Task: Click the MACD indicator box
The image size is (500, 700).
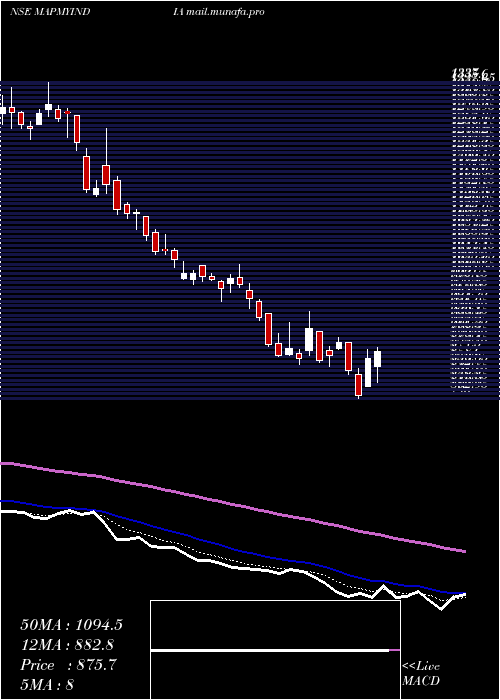Action: (x=275, y=650)
